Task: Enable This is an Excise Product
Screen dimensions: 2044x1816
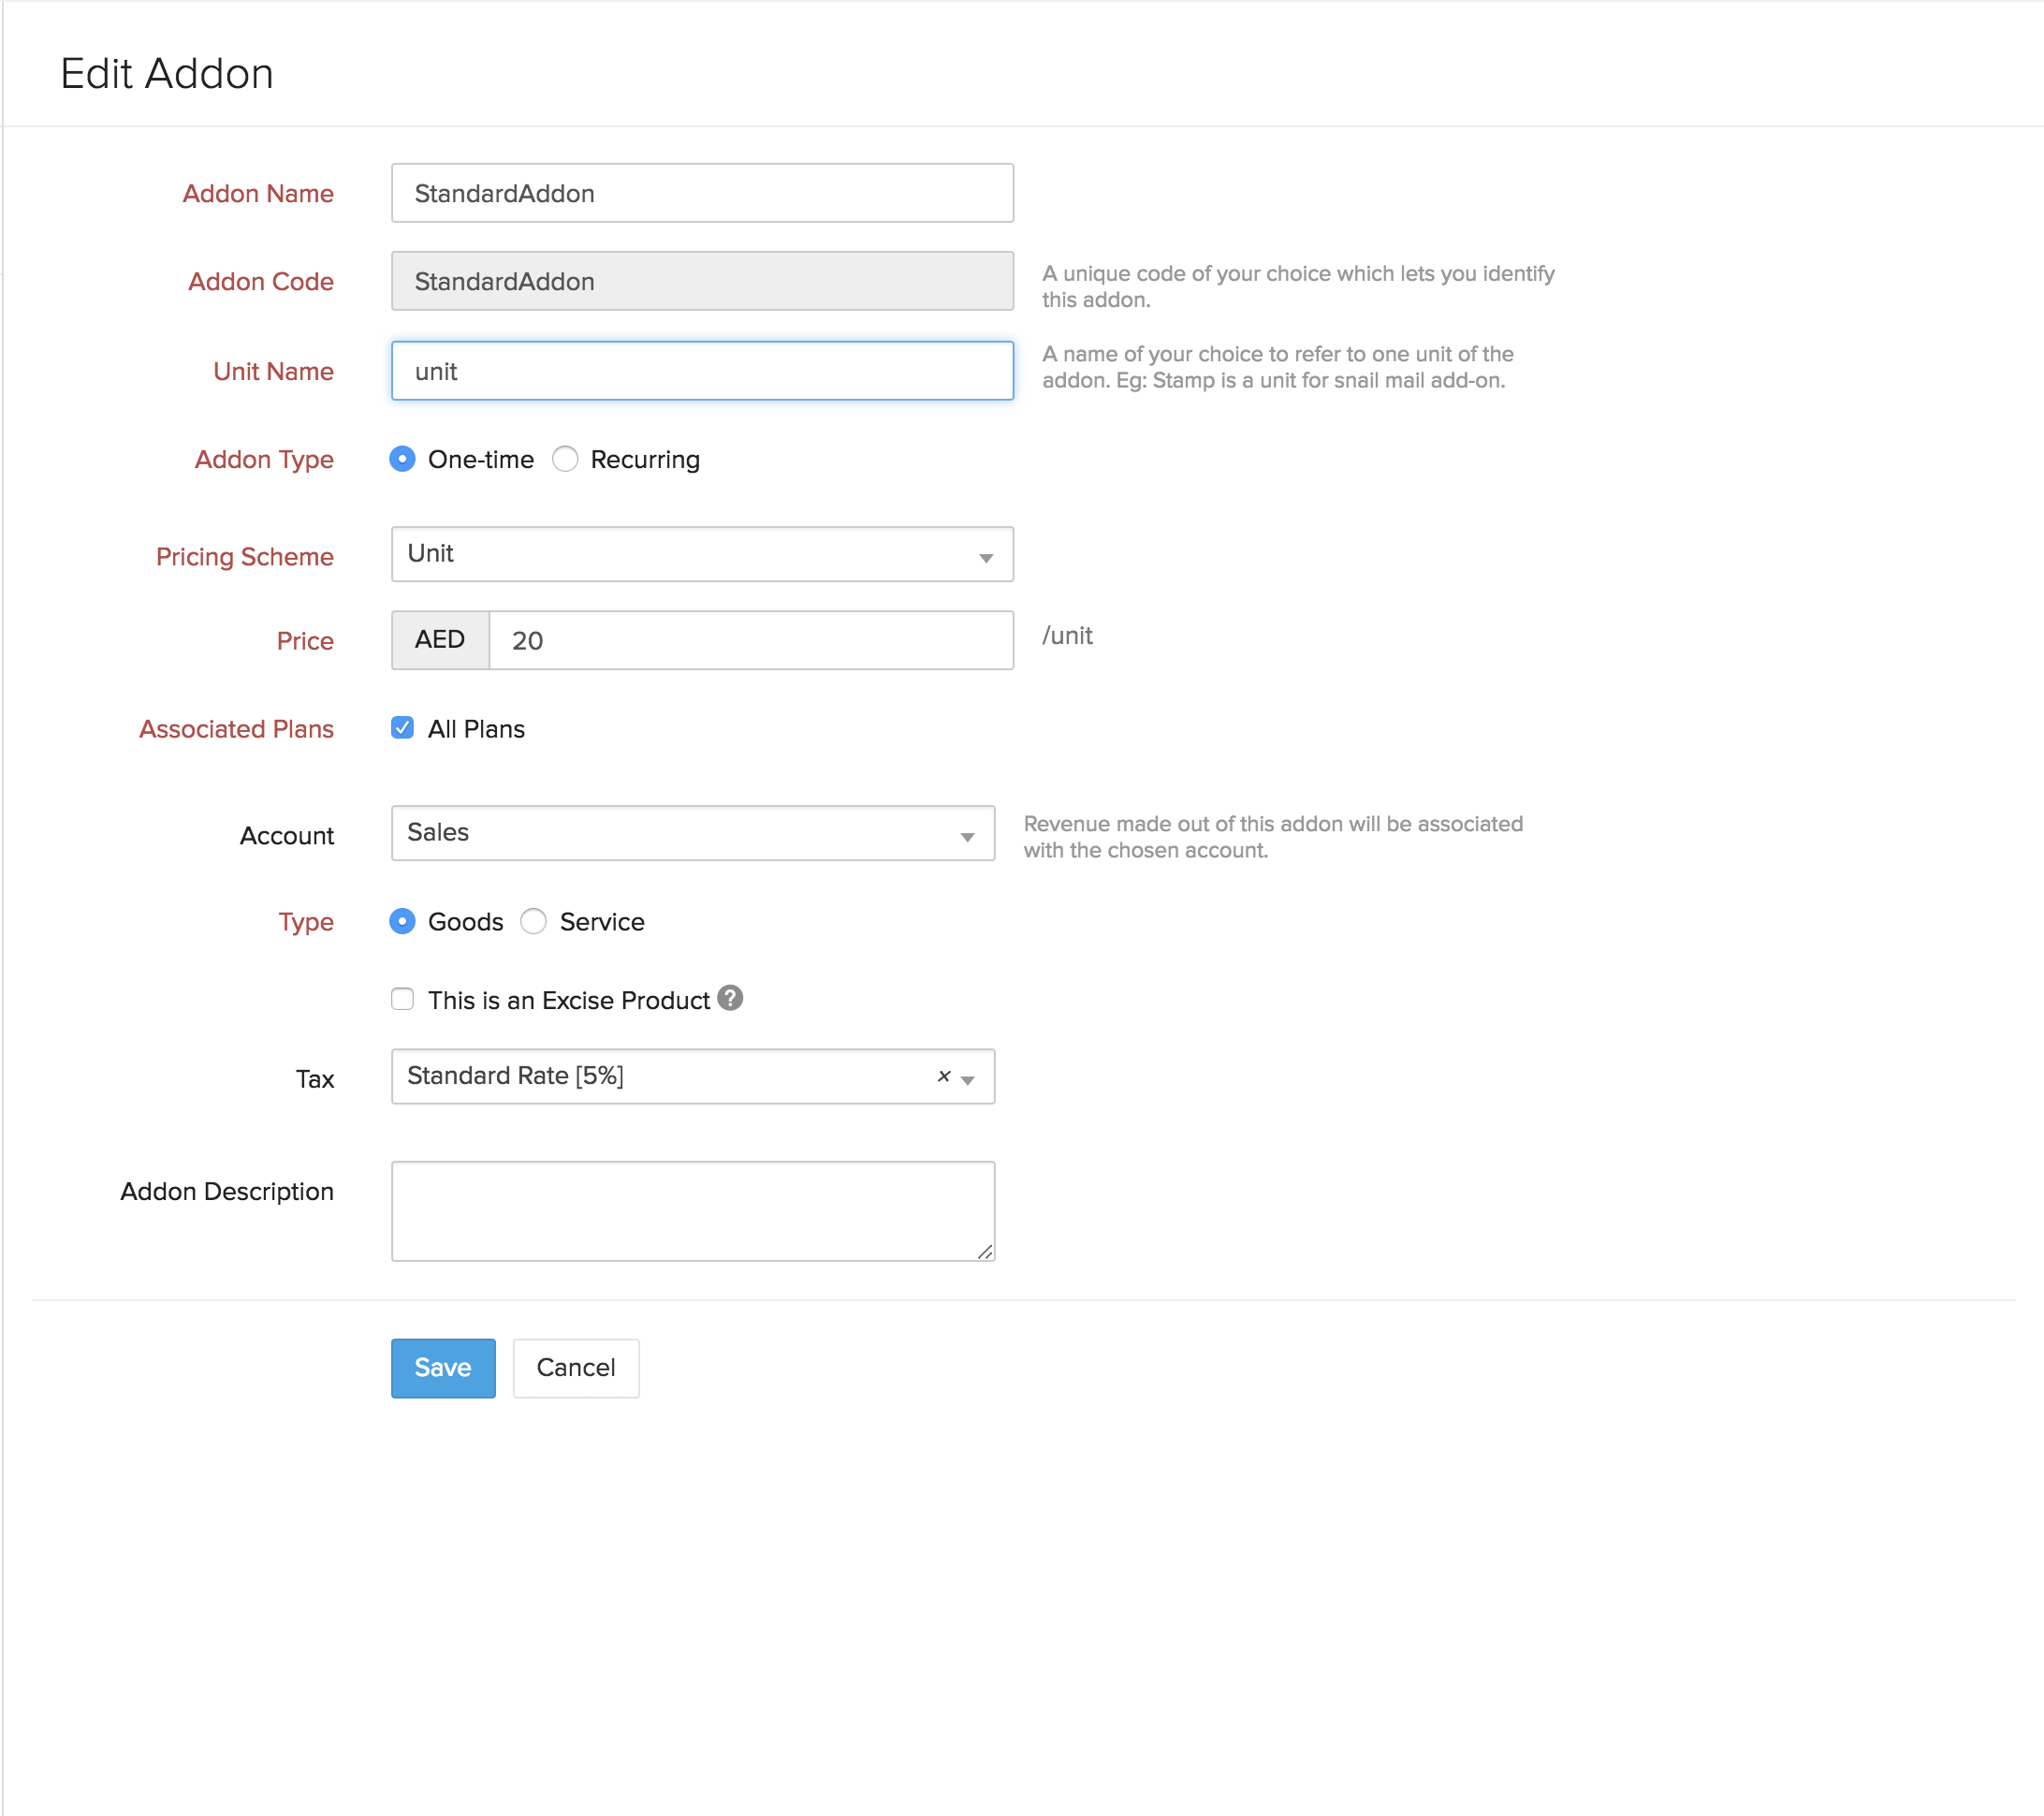Action: point(402,998)
